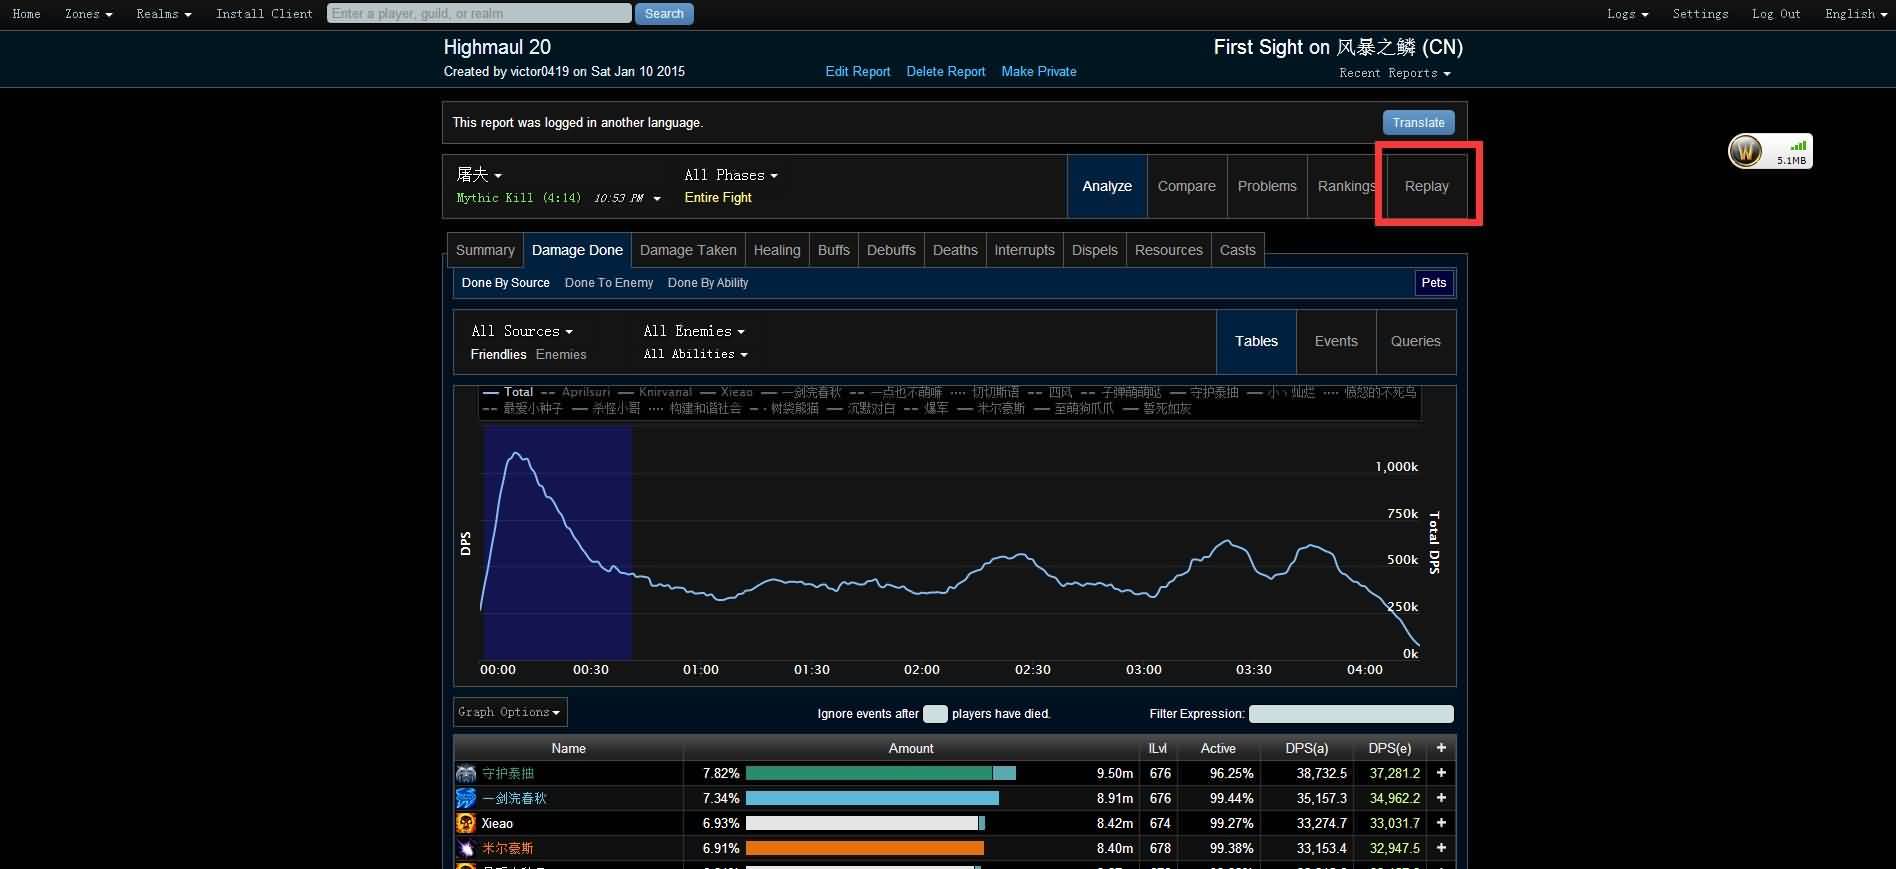Image resolution: width=1896 pixels, height=869 pixels.
Task: Click the class icon next to 守护秦抽
Action: [466, 773]
